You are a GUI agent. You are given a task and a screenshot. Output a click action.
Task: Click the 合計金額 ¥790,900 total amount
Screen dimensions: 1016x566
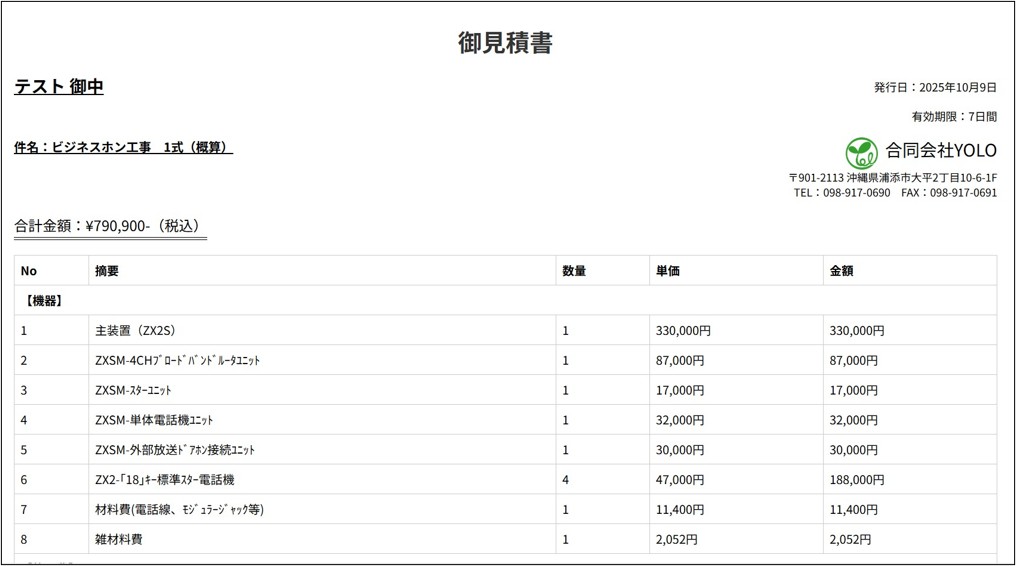[x=110, y=226]
